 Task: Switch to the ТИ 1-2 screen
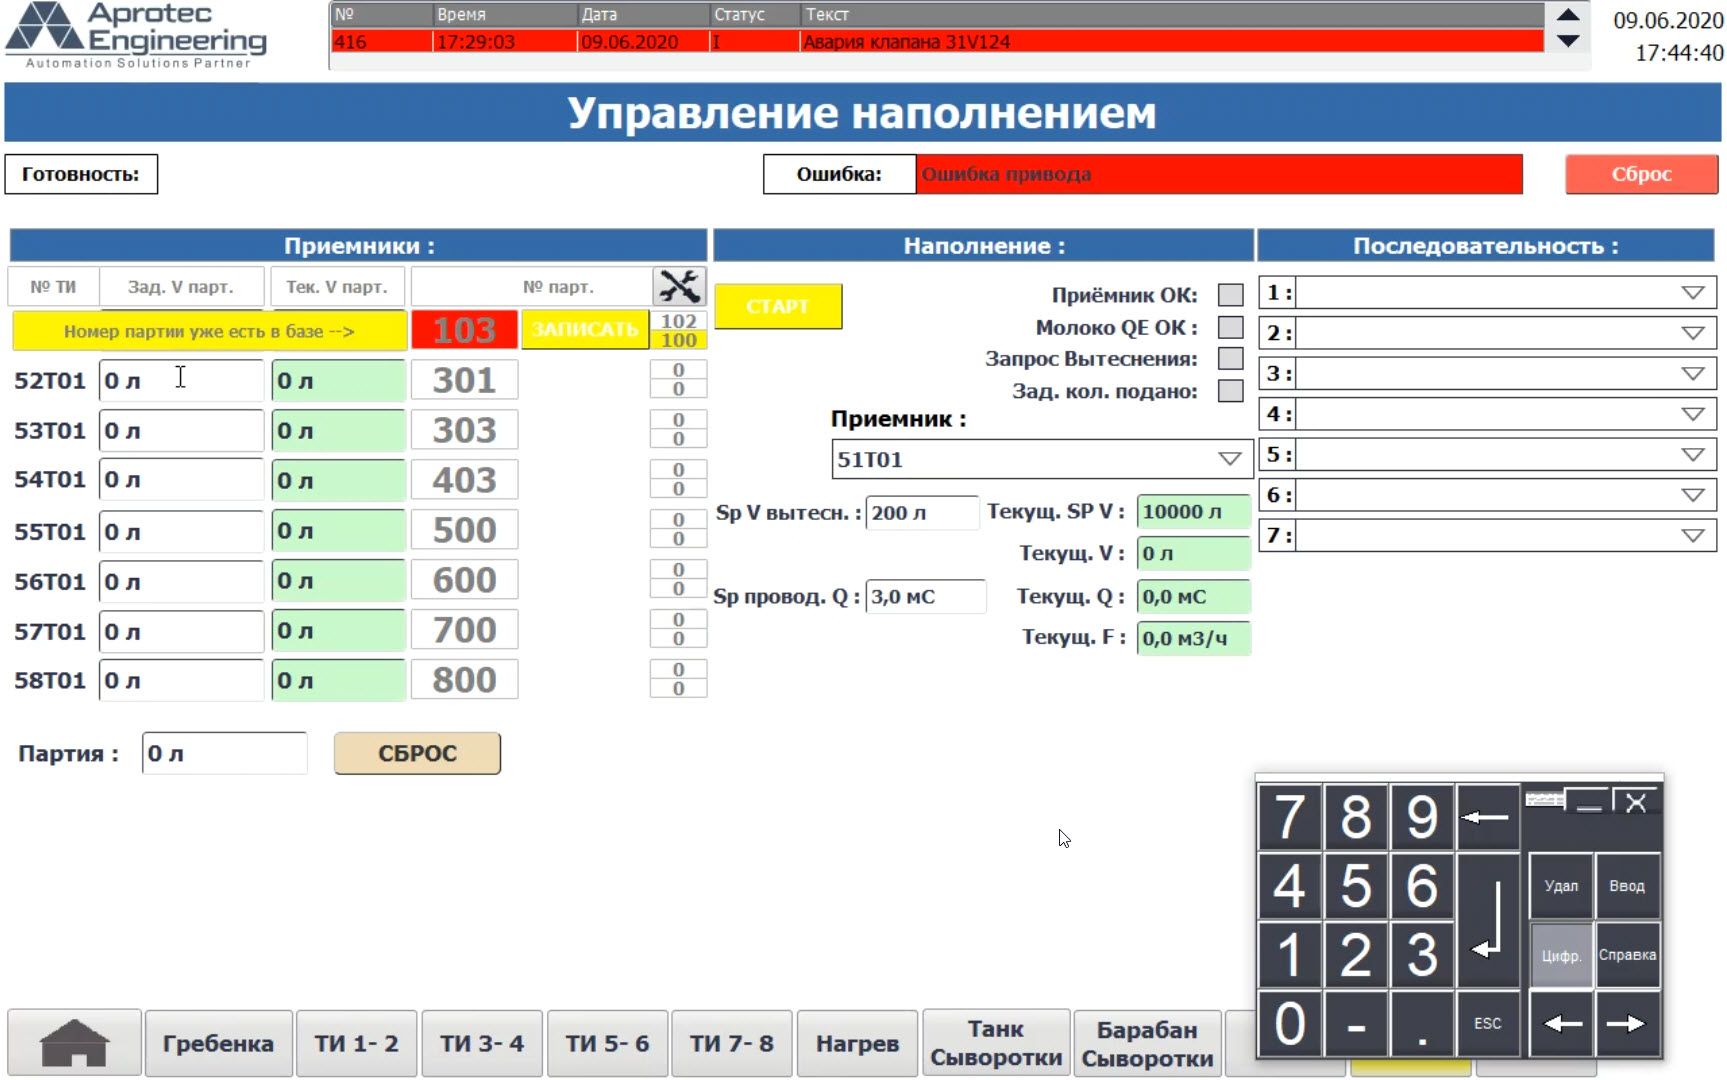[x=356, y=1043]
